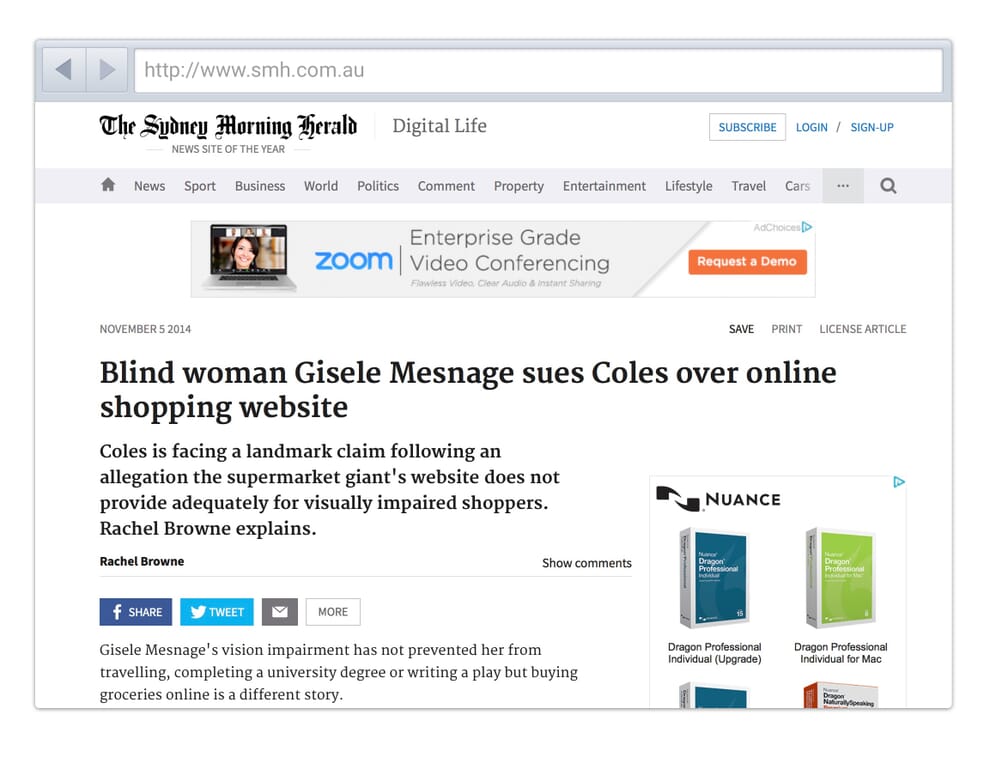
Task: Select the Property menu item
Action: point(519,186)
